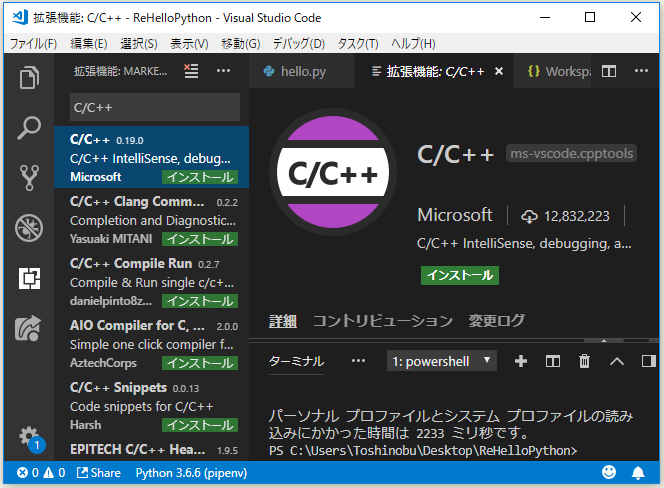Click the warnings count in status bar
The width and height of the screenshot is (664, 488).
54,473
